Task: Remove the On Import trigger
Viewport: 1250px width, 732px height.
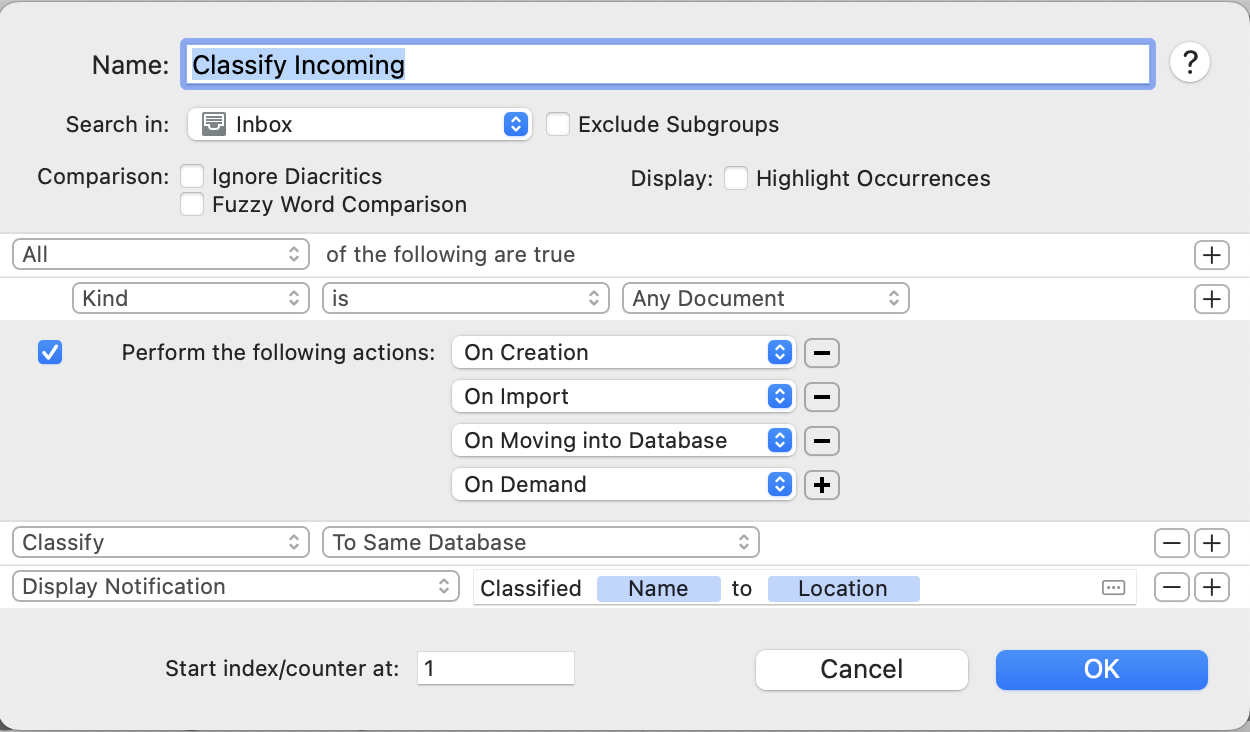Action: click(x=821, y=397)
